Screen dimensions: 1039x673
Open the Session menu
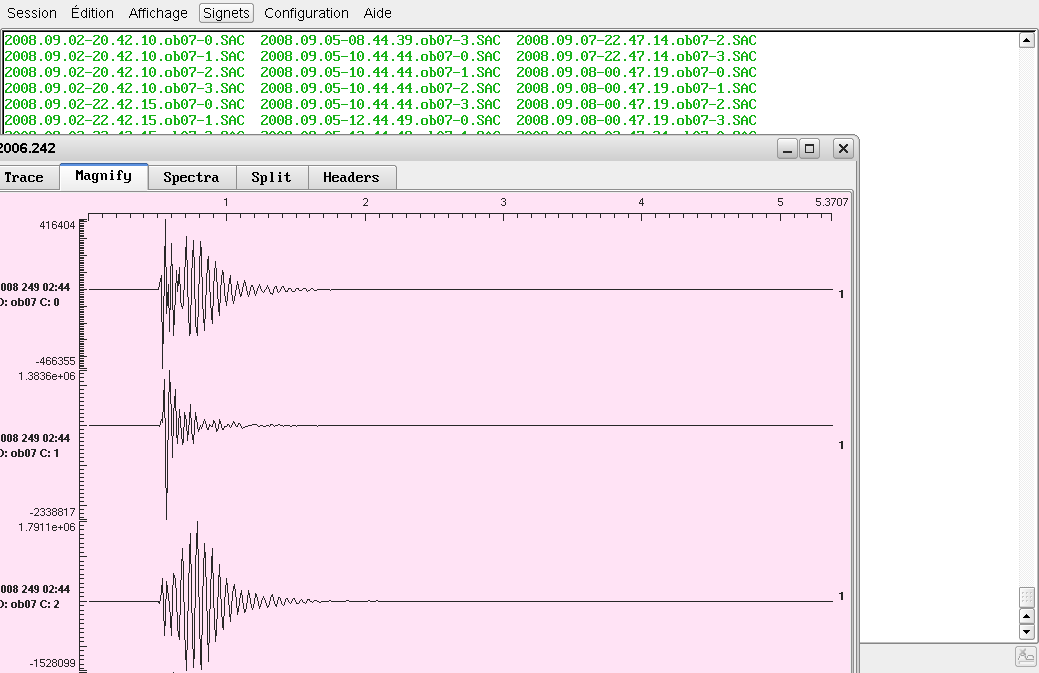click(32, 13)
